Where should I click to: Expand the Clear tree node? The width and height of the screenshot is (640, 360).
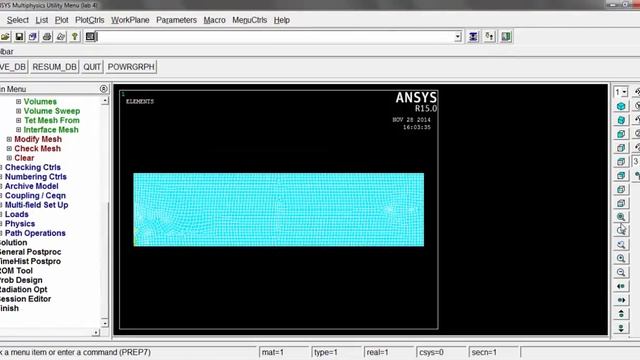click(9, 158)
